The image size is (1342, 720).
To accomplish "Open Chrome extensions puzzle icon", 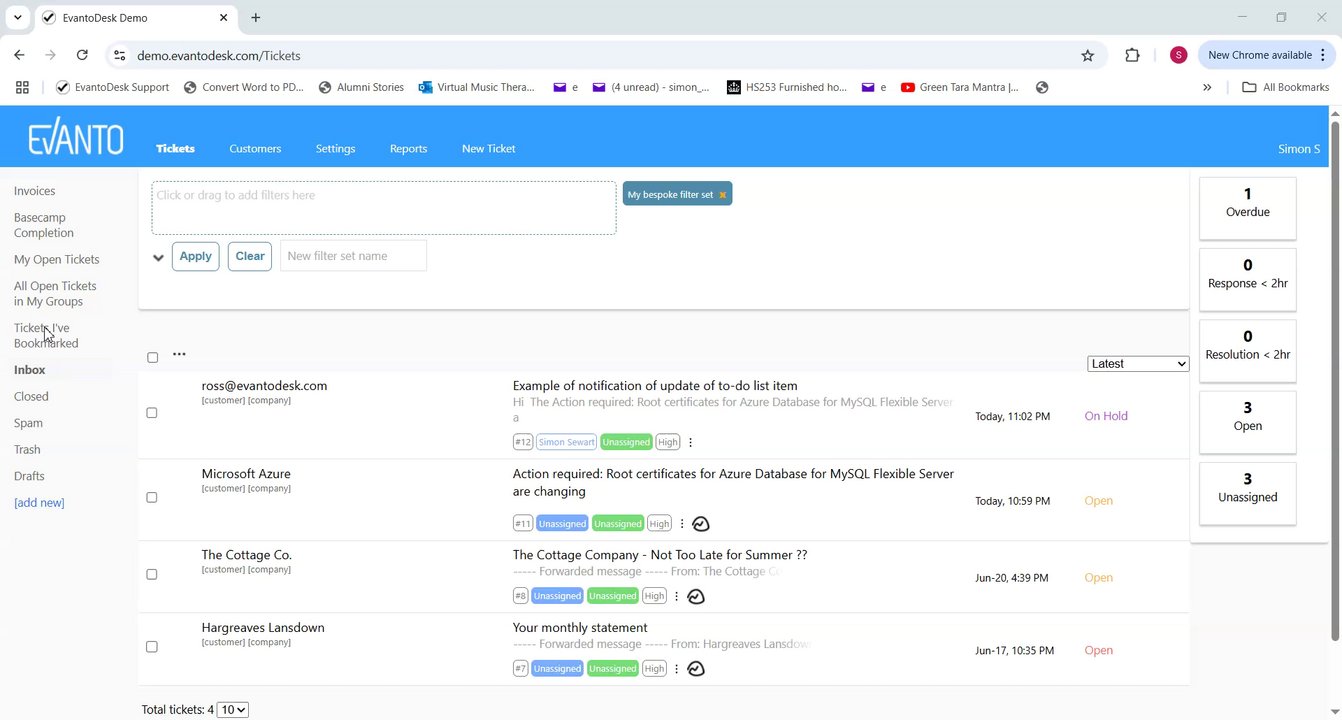I will coord(1132,56).
